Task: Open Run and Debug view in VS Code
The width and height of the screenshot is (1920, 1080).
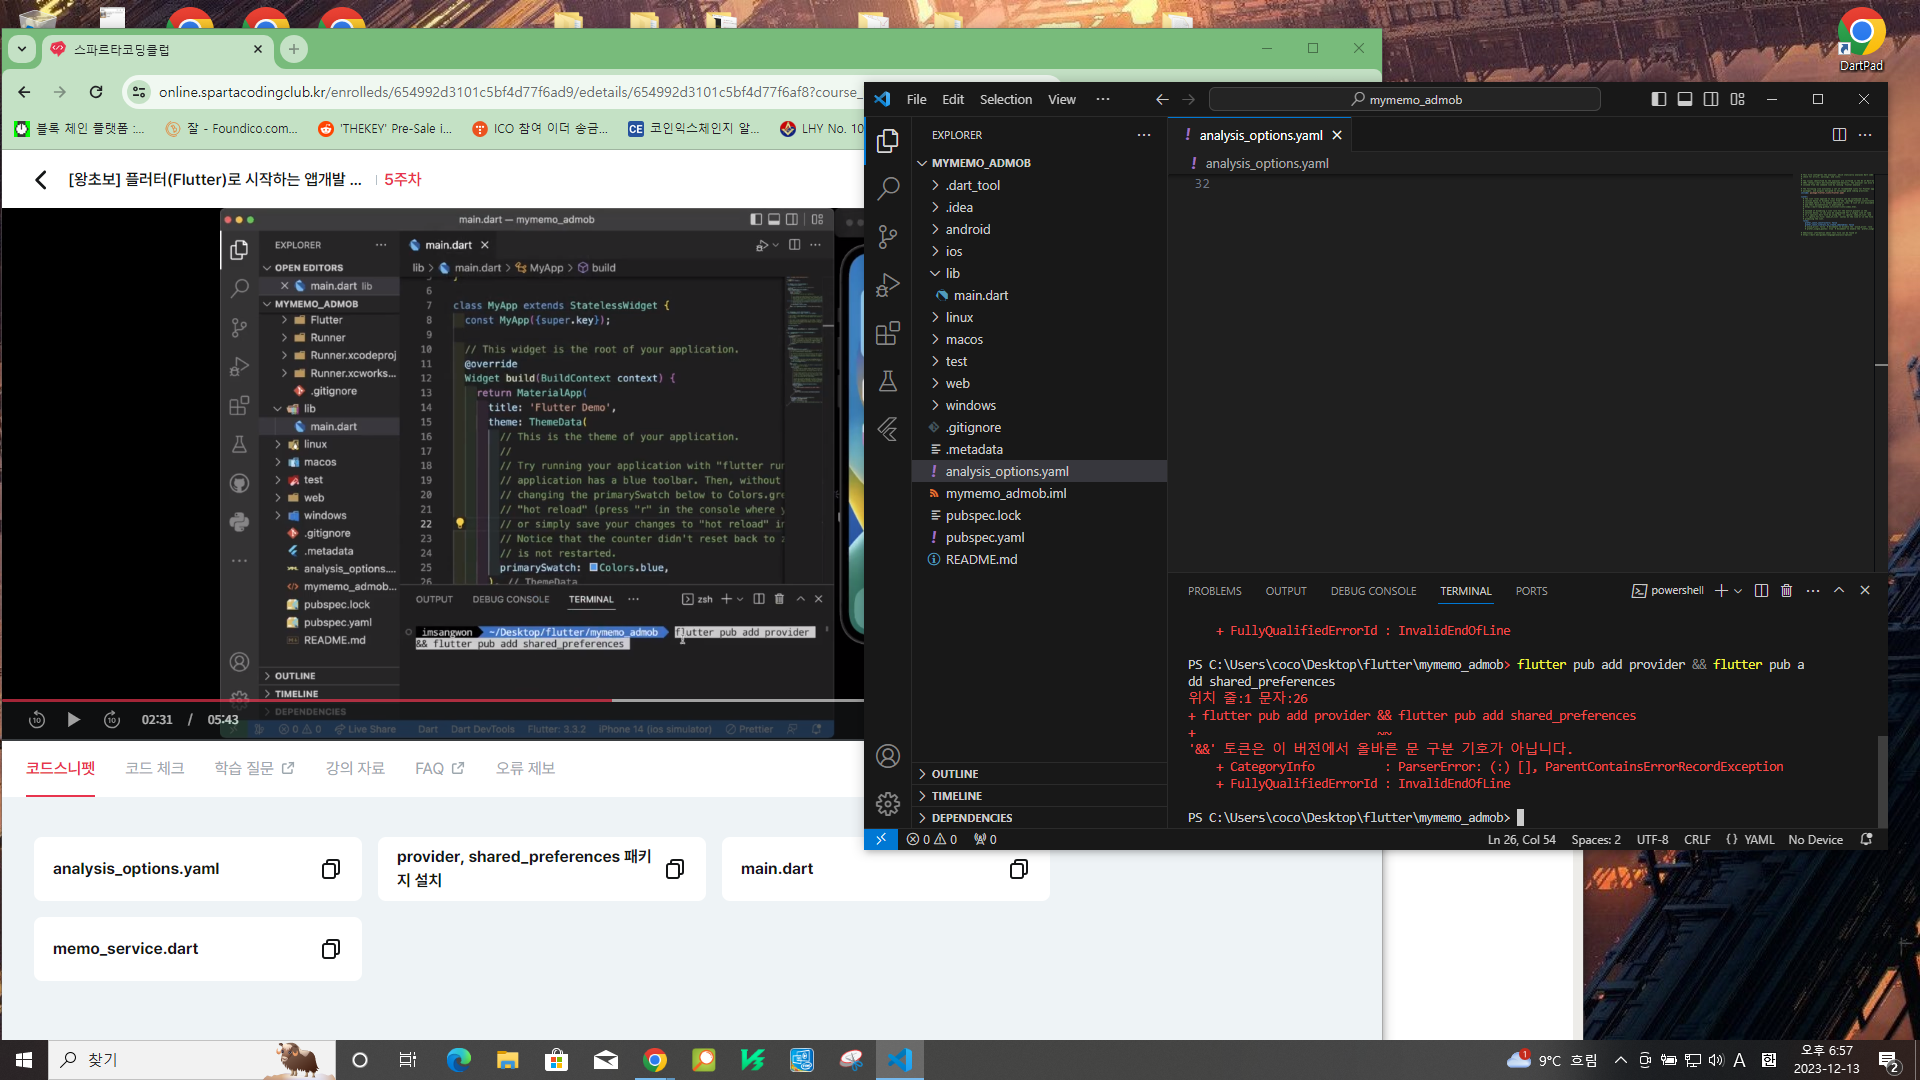Action: pos(888,285)
